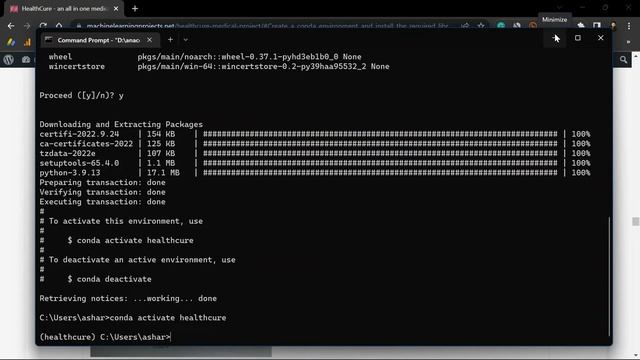Image resolution: width=640 pixels, height=360 pixels.
Task: Toggle the Chrome side panel
Action: point(597,26)
